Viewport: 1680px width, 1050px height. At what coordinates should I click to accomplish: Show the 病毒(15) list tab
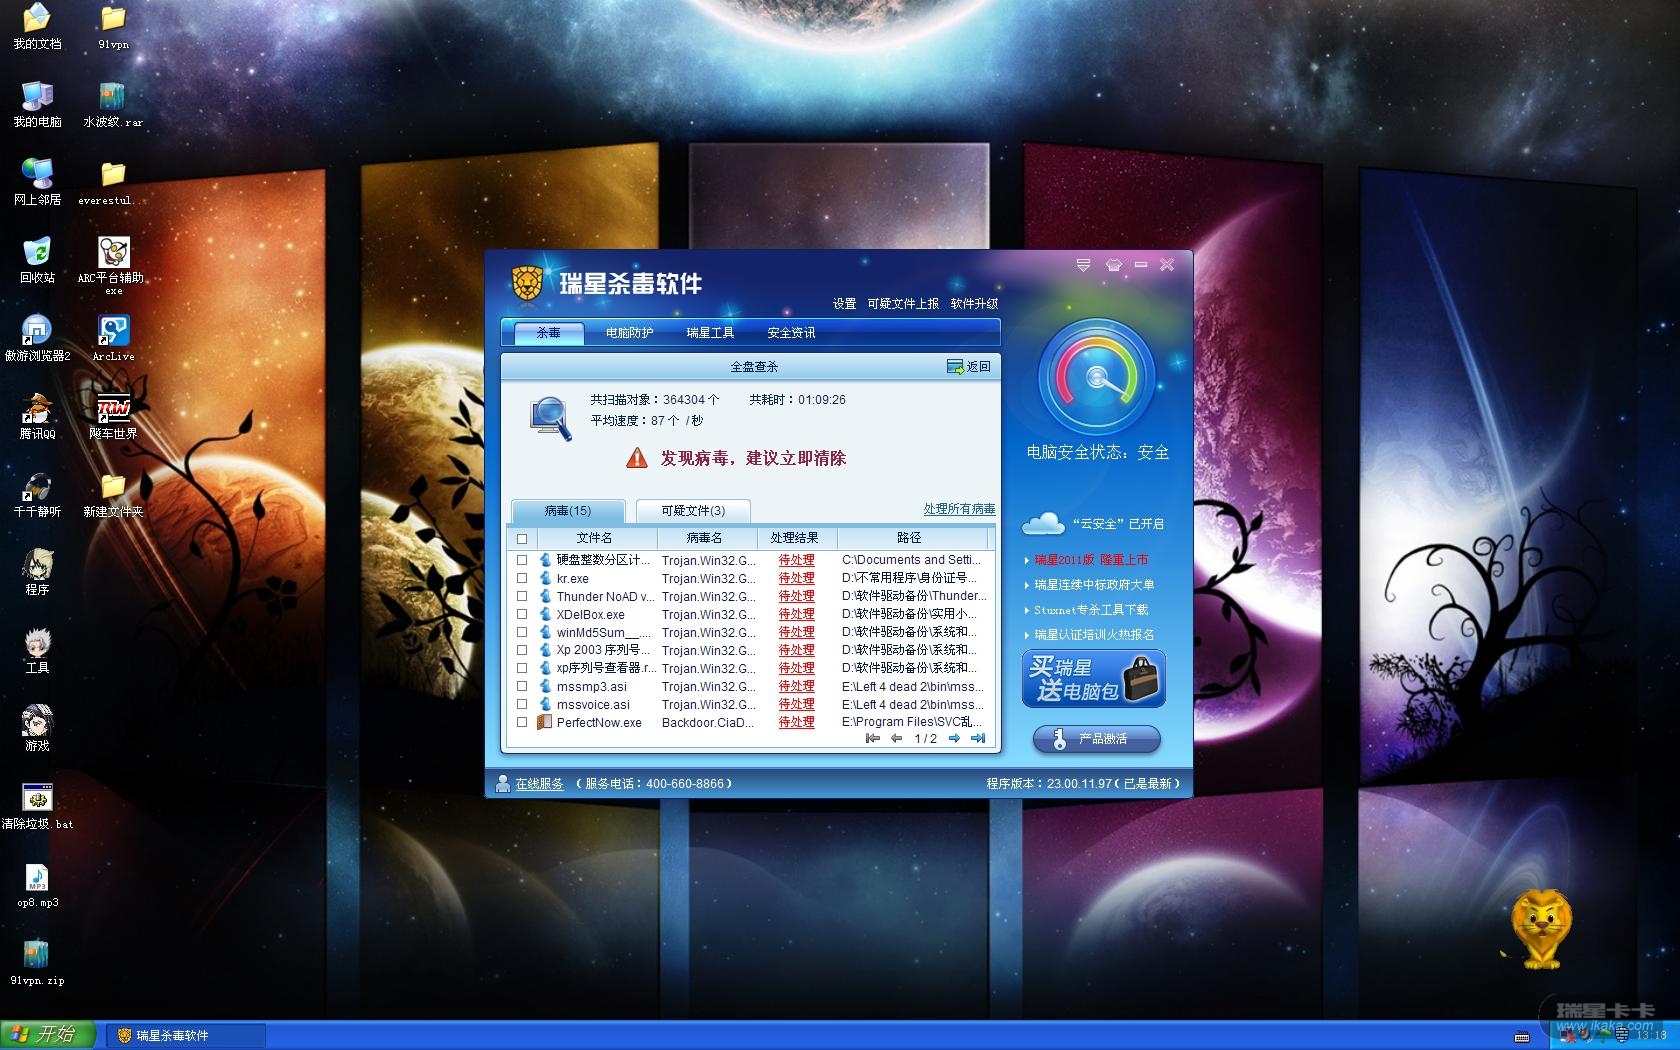tap(568, 510)
